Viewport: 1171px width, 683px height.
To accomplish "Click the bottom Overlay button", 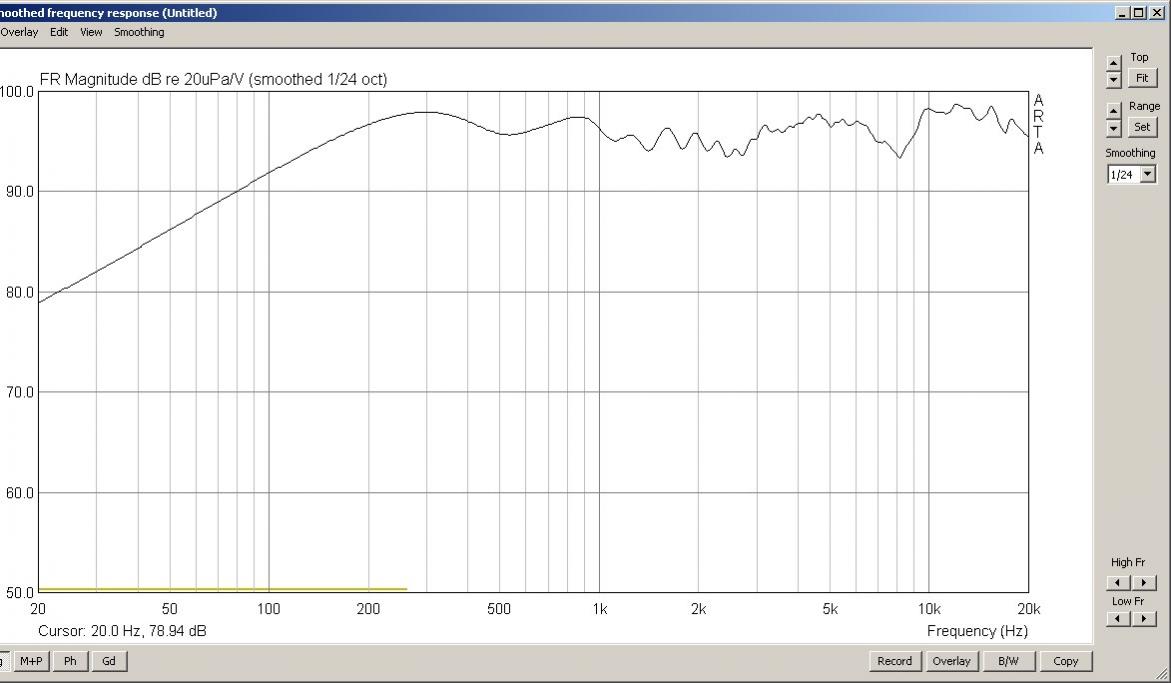I will (951, 661).
